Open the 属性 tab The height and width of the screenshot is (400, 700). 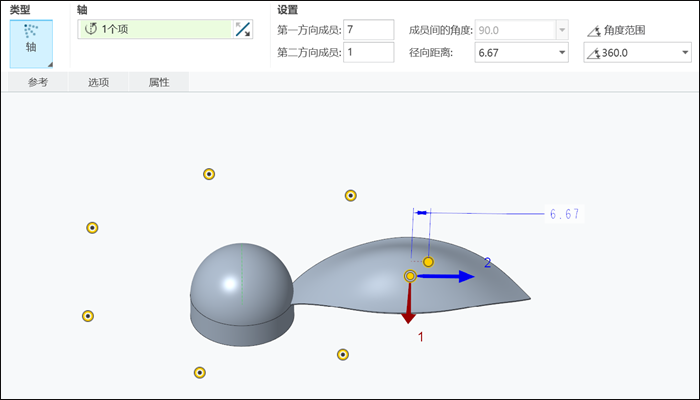[x=159, y=82]
